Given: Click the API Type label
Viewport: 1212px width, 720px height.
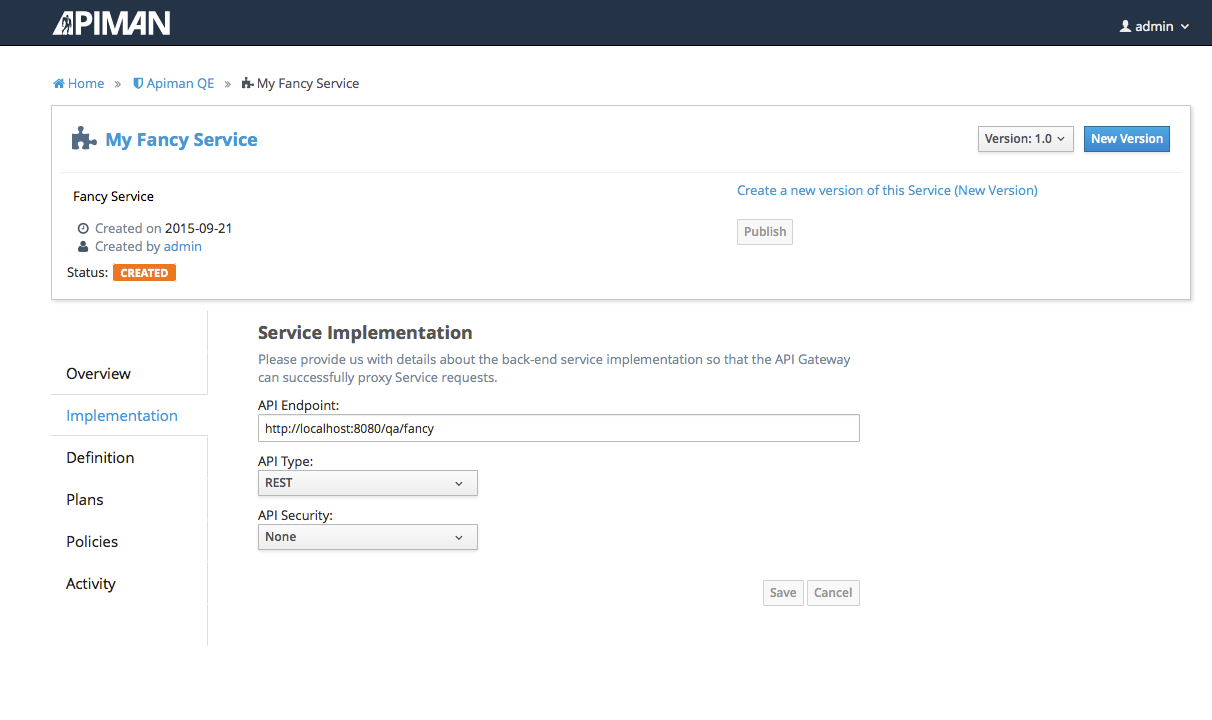Looking at the screenshot, I should [286, 462].
